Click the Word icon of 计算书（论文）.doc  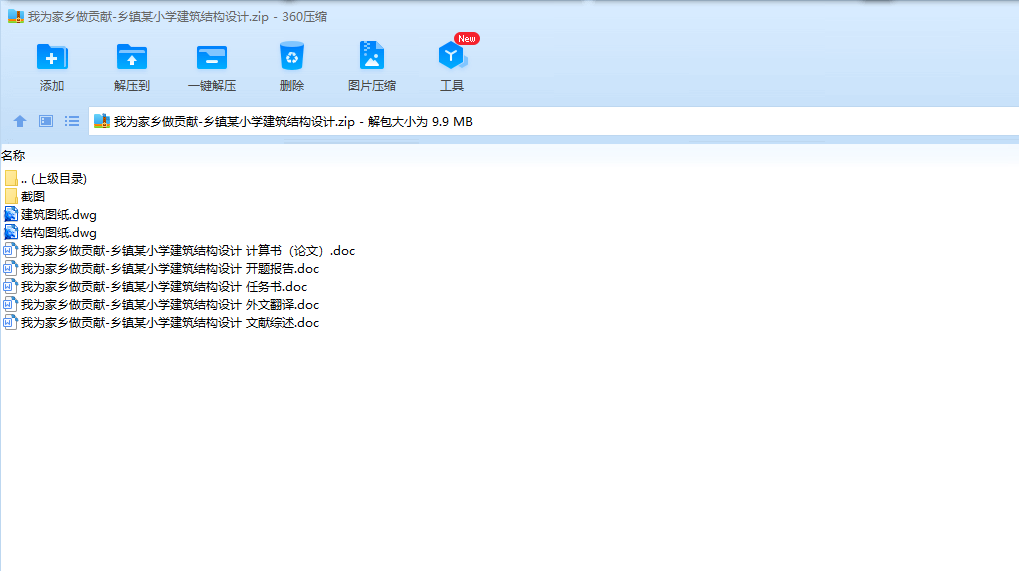pos(10,251)
